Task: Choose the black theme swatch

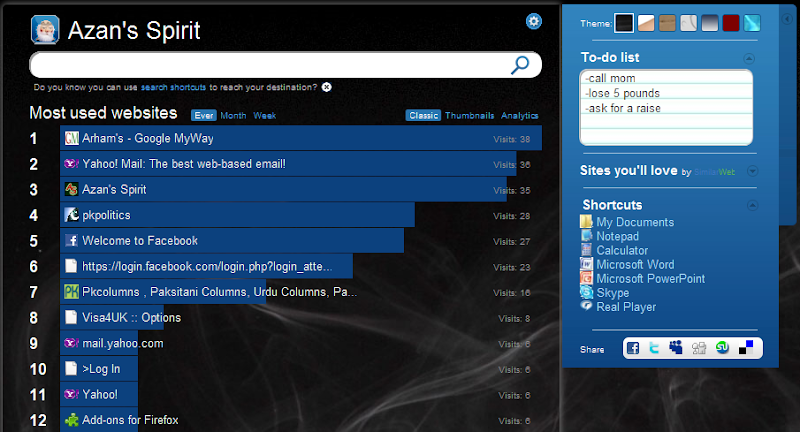Action: [624, 23]
